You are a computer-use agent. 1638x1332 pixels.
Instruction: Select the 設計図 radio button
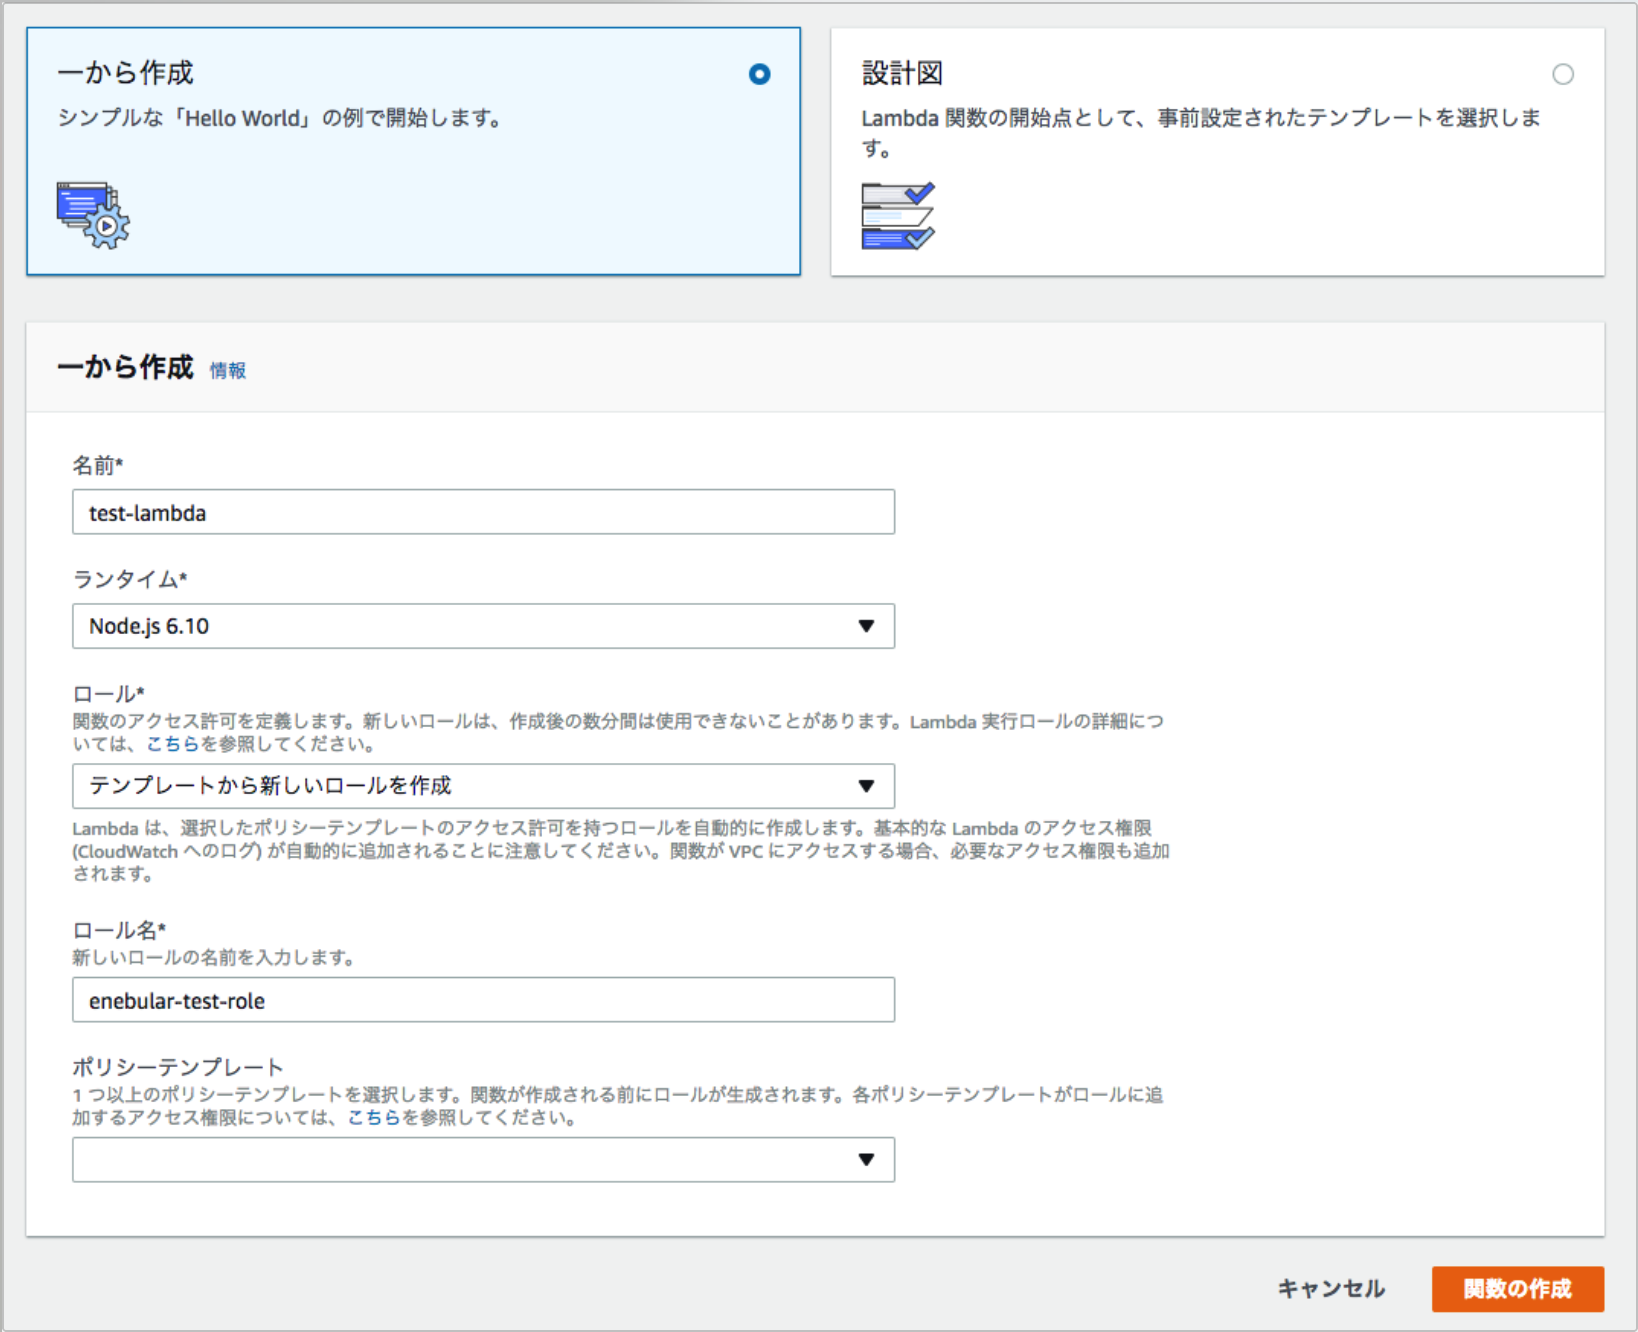(1563, 74)
